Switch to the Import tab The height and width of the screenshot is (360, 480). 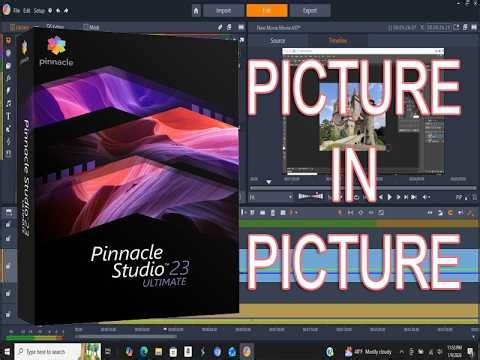[x=223, y=11]
